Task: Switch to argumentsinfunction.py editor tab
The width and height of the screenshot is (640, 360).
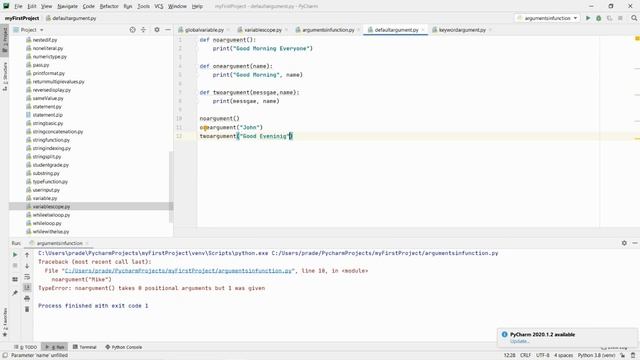Action: (328, 30)
